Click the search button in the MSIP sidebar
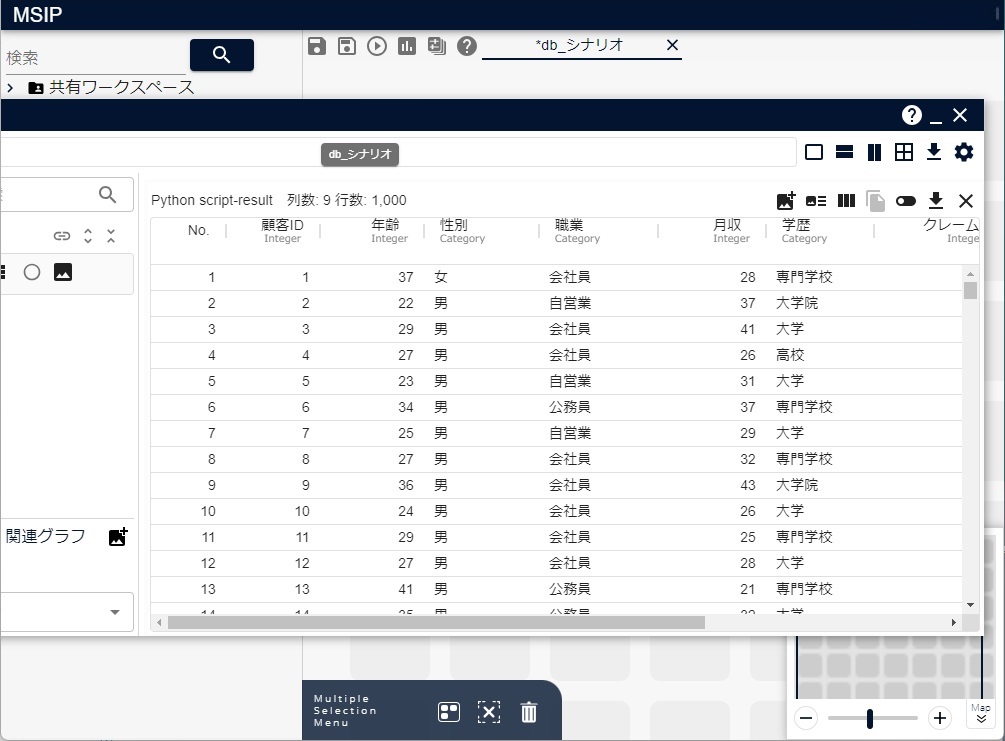Screen dimensions: 1005x741 click(221, 55)
